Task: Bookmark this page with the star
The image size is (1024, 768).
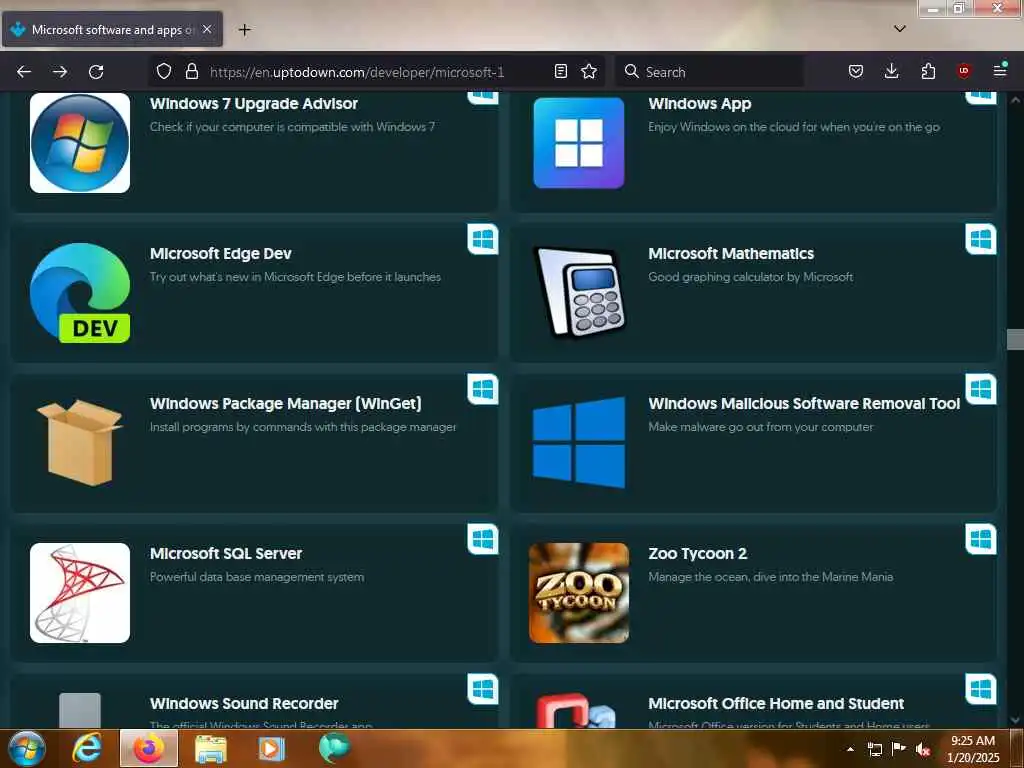Action: click(589, 72)
